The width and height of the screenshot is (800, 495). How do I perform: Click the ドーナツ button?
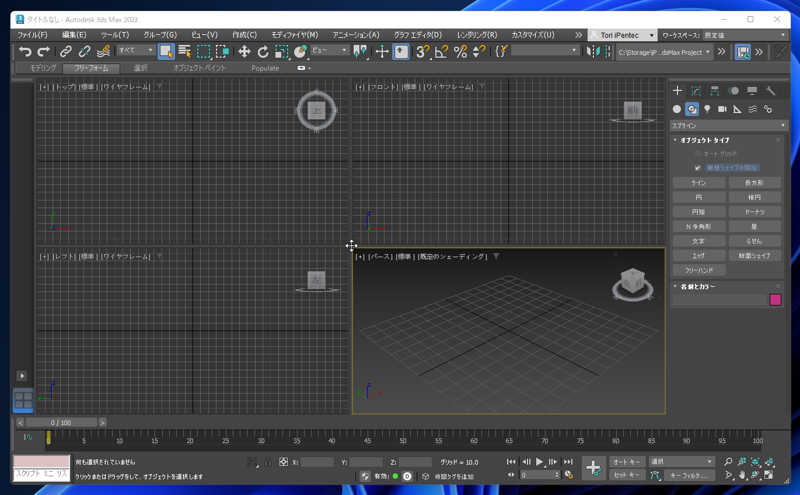(755, 212)
